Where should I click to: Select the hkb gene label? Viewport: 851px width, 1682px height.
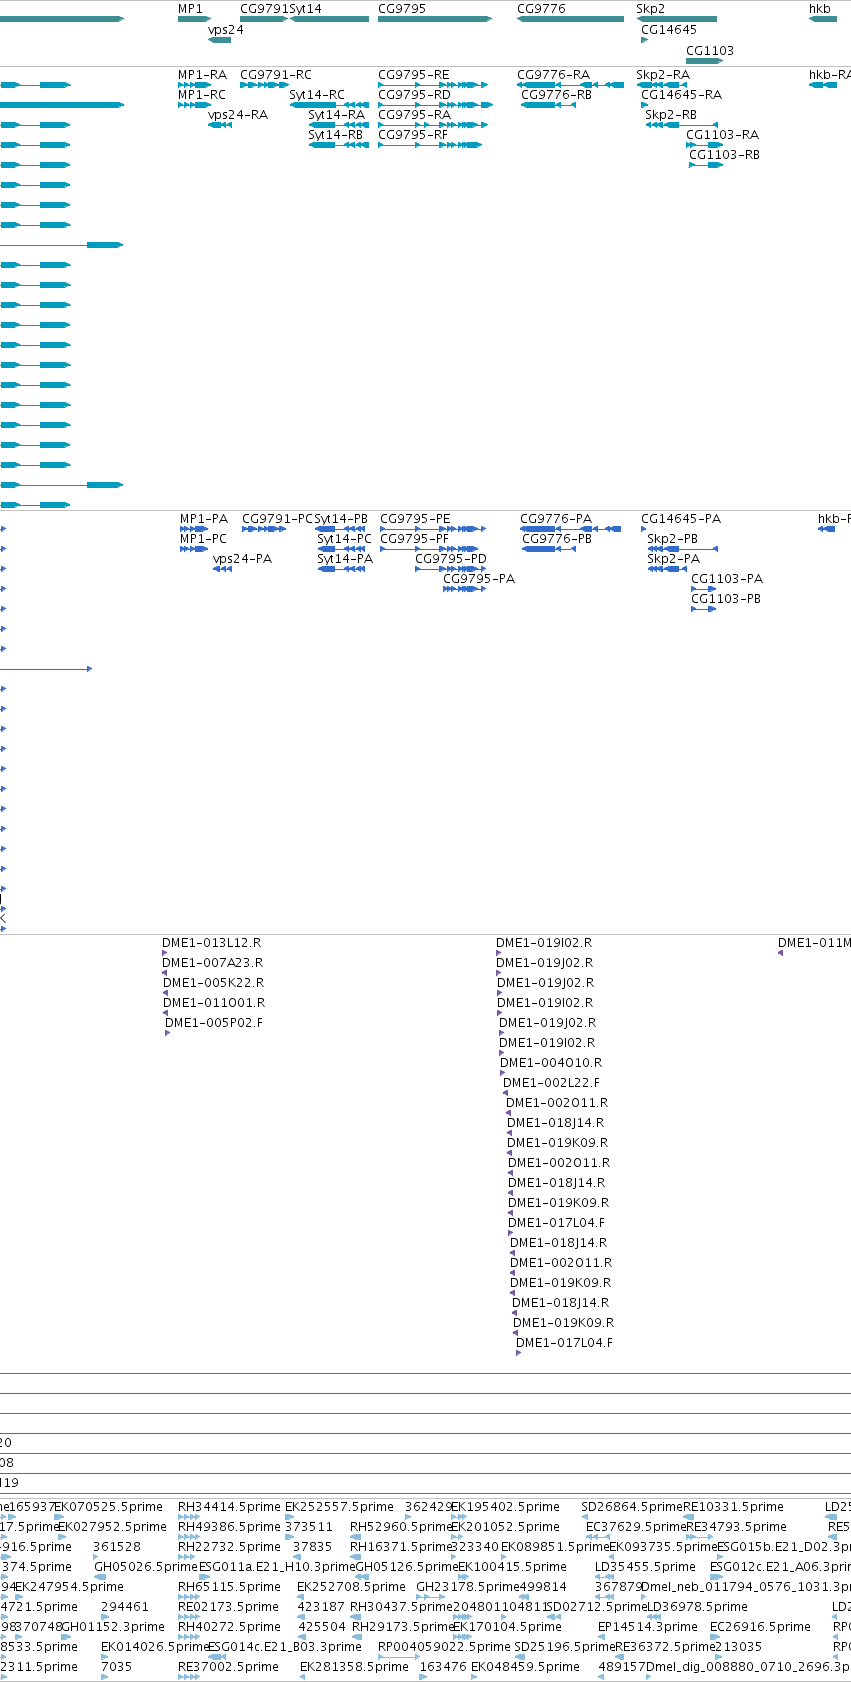tap(820, 9)
